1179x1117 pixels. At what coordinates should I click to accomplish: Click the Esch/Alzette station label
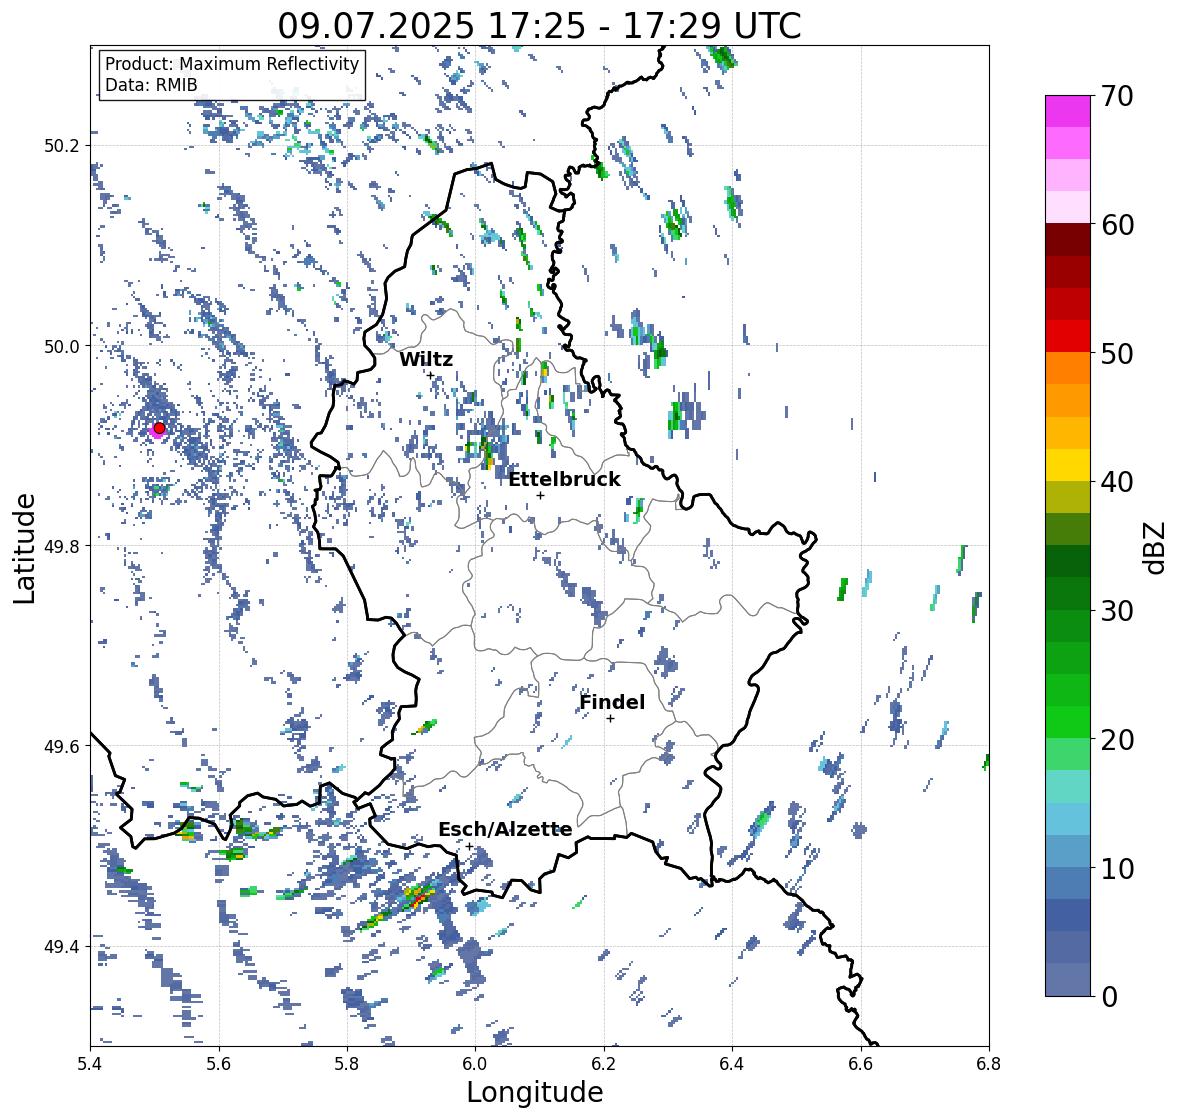tap(505, 829)
